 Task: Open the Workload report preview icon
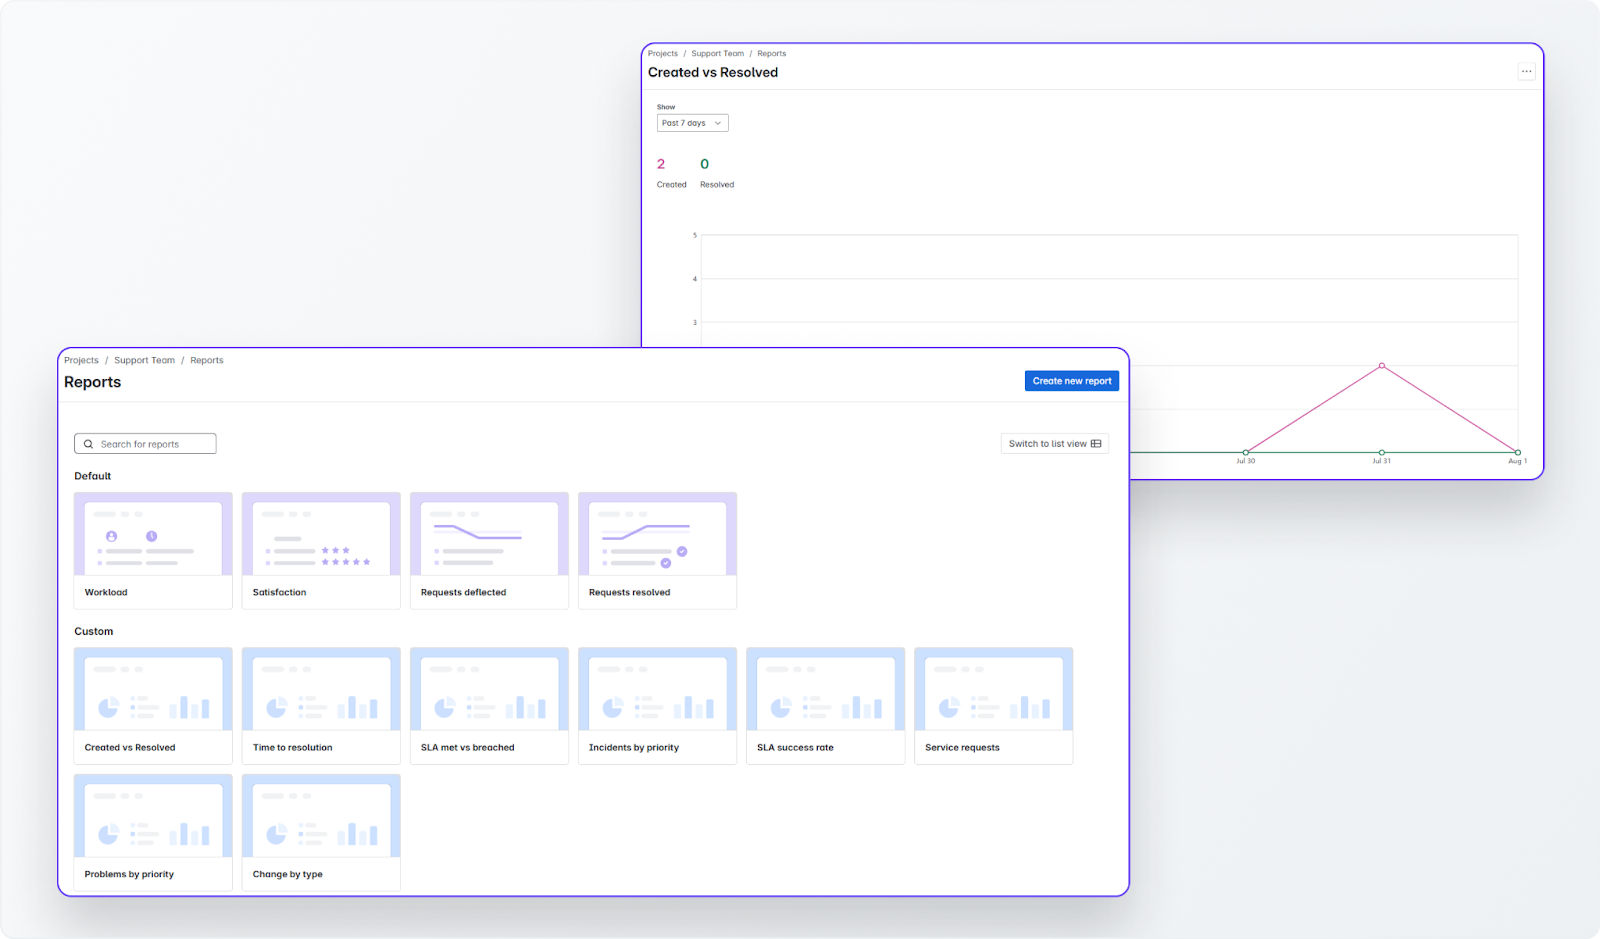[x=112, y=536]
